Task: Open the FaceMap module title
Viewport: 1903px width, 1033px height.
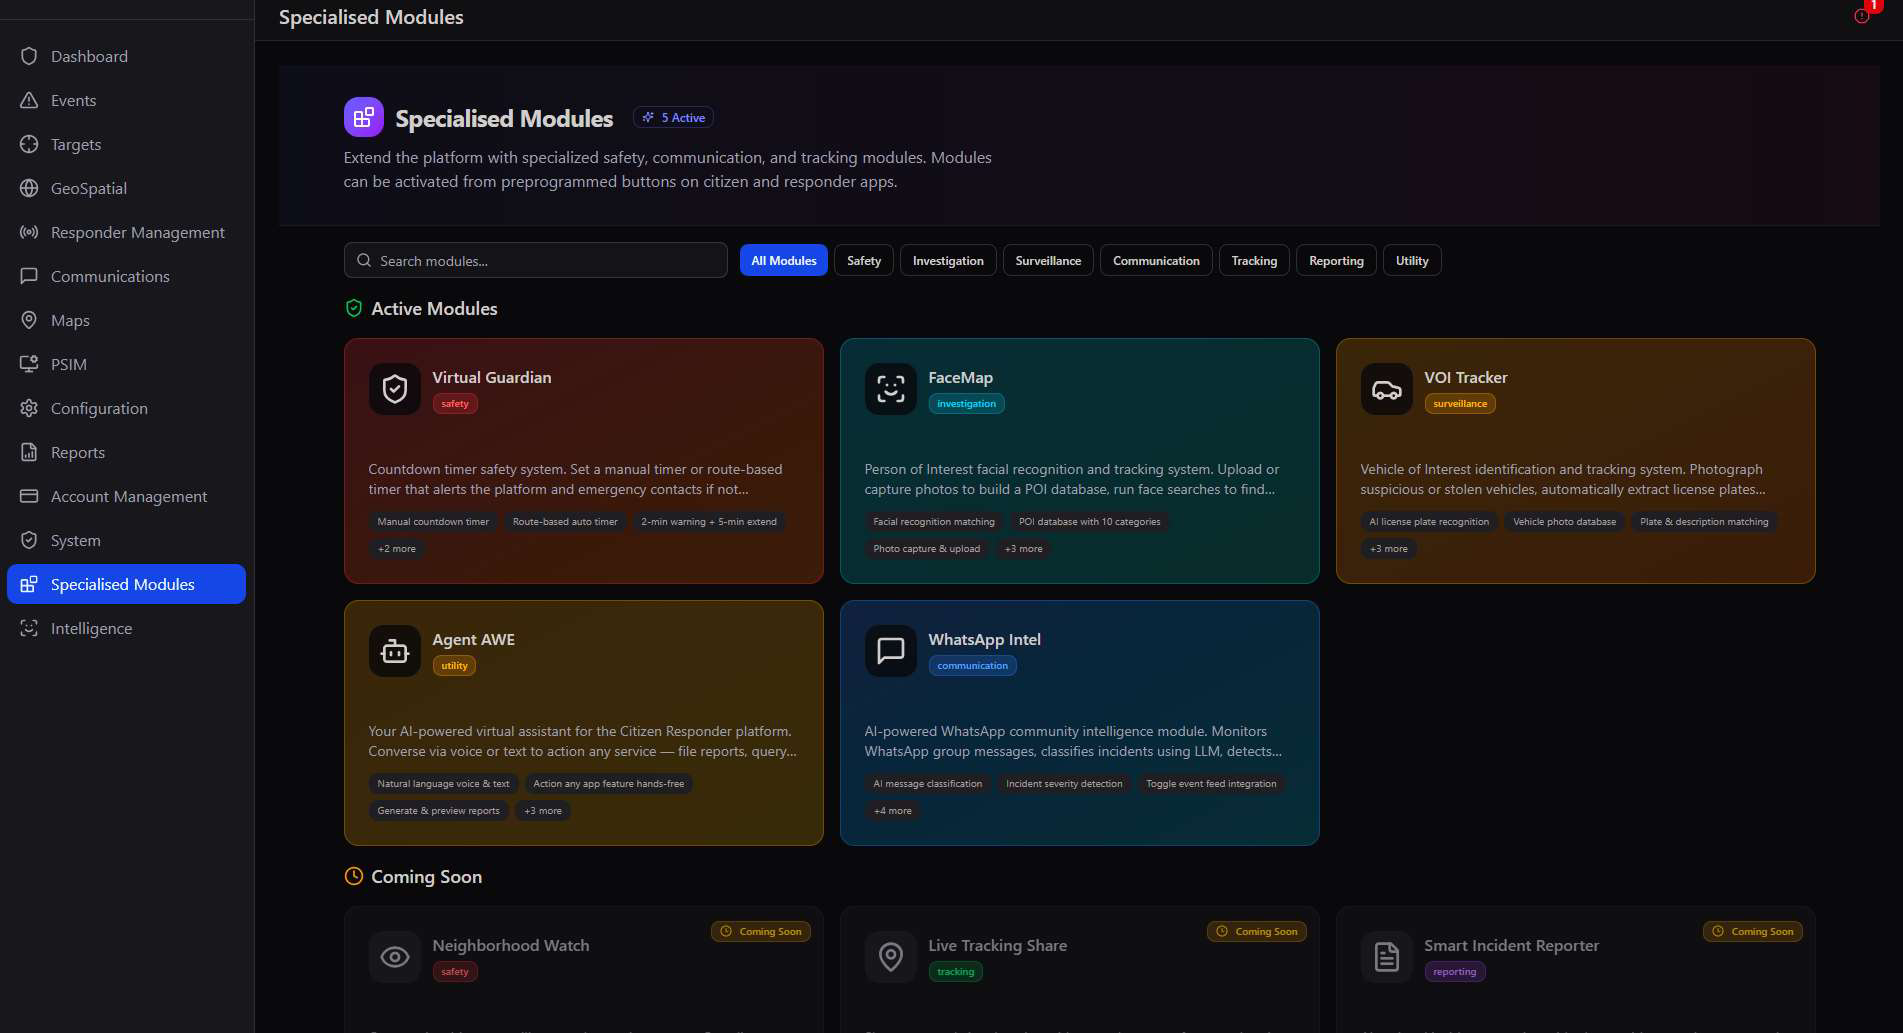Action: click(x=960, y=377)
